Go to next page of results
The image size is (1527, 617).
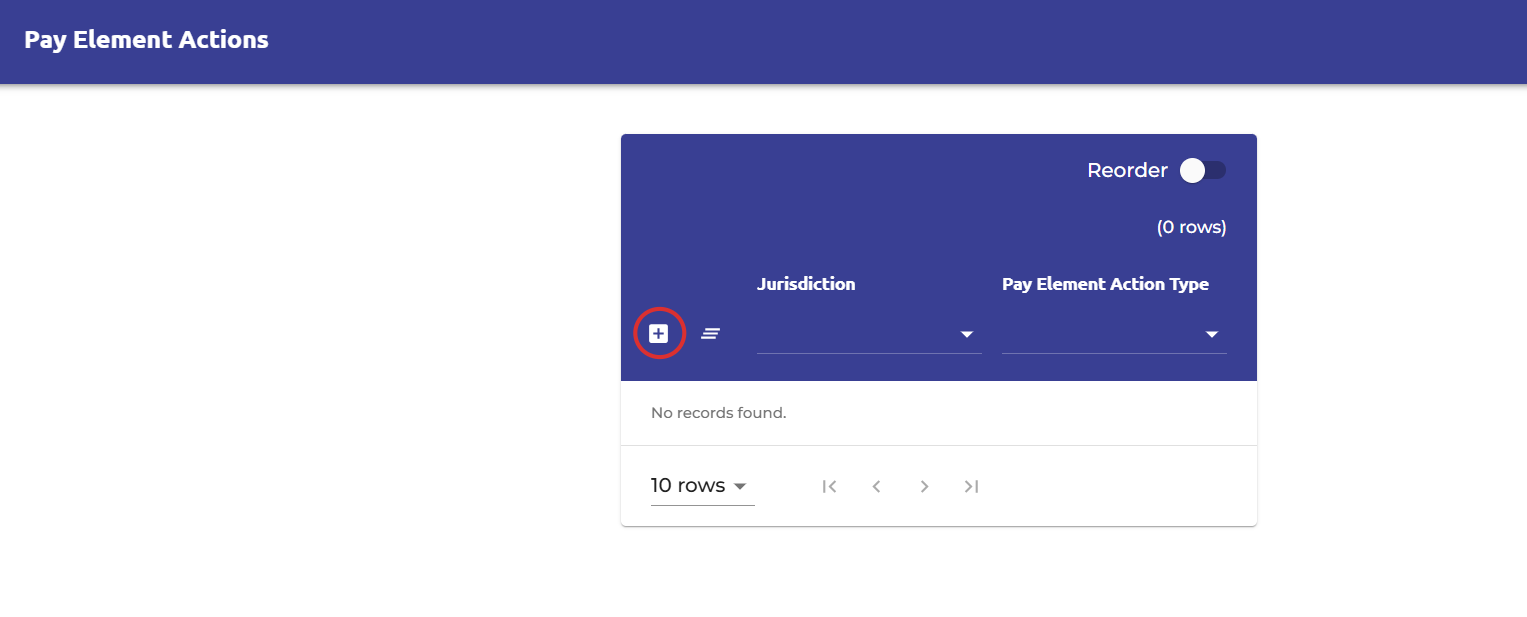[924, 486]
